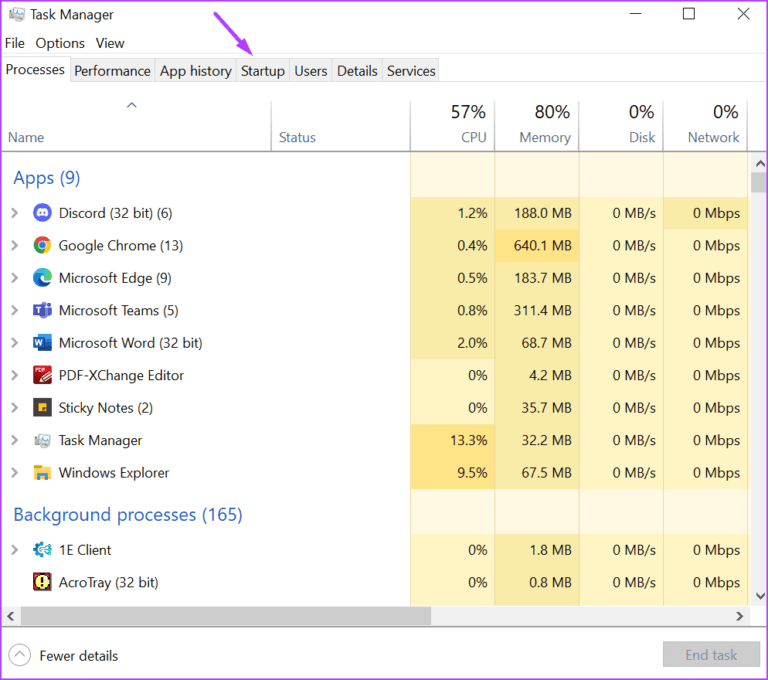Click the Google Chrome icon
This screenshot has height=680, width=768.
click(x=42, y=245)
